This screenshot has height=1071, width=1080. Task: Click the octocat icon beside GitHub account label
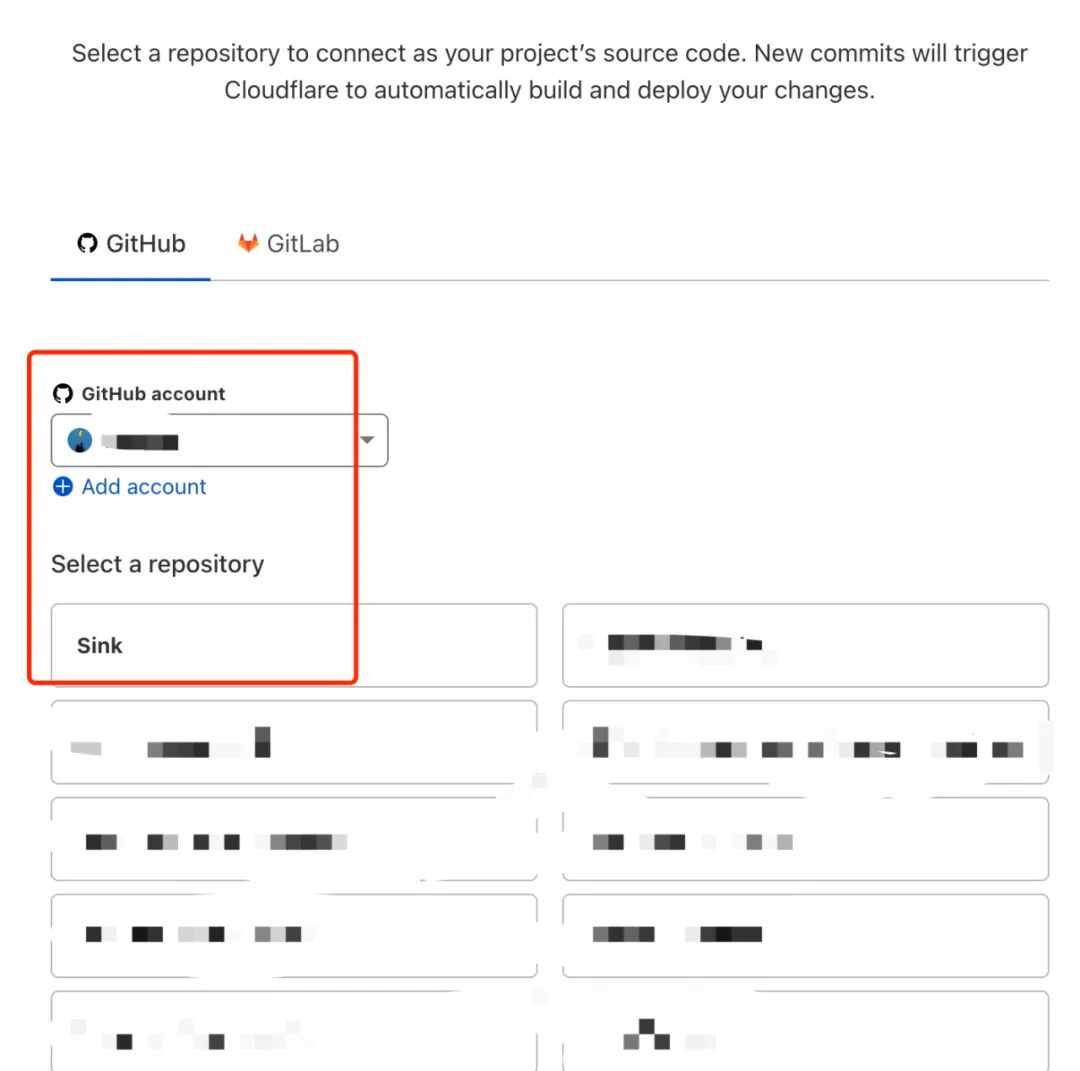click(x=63, y=393)
